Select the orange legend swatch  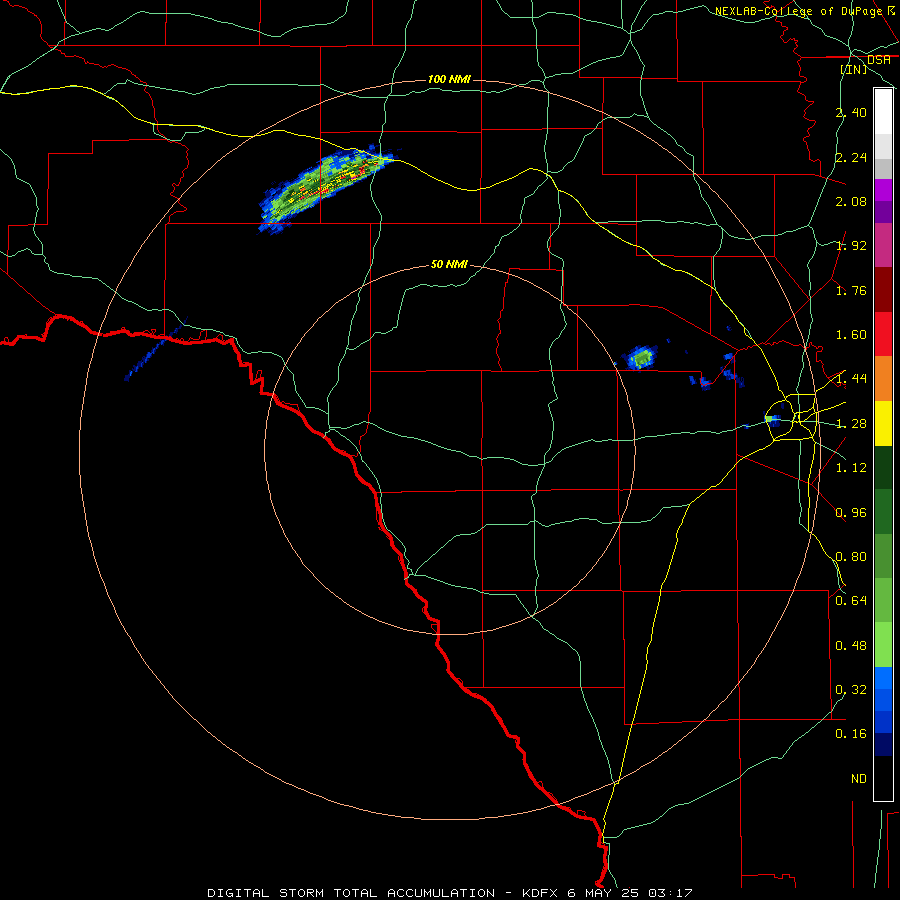(883, 378)
